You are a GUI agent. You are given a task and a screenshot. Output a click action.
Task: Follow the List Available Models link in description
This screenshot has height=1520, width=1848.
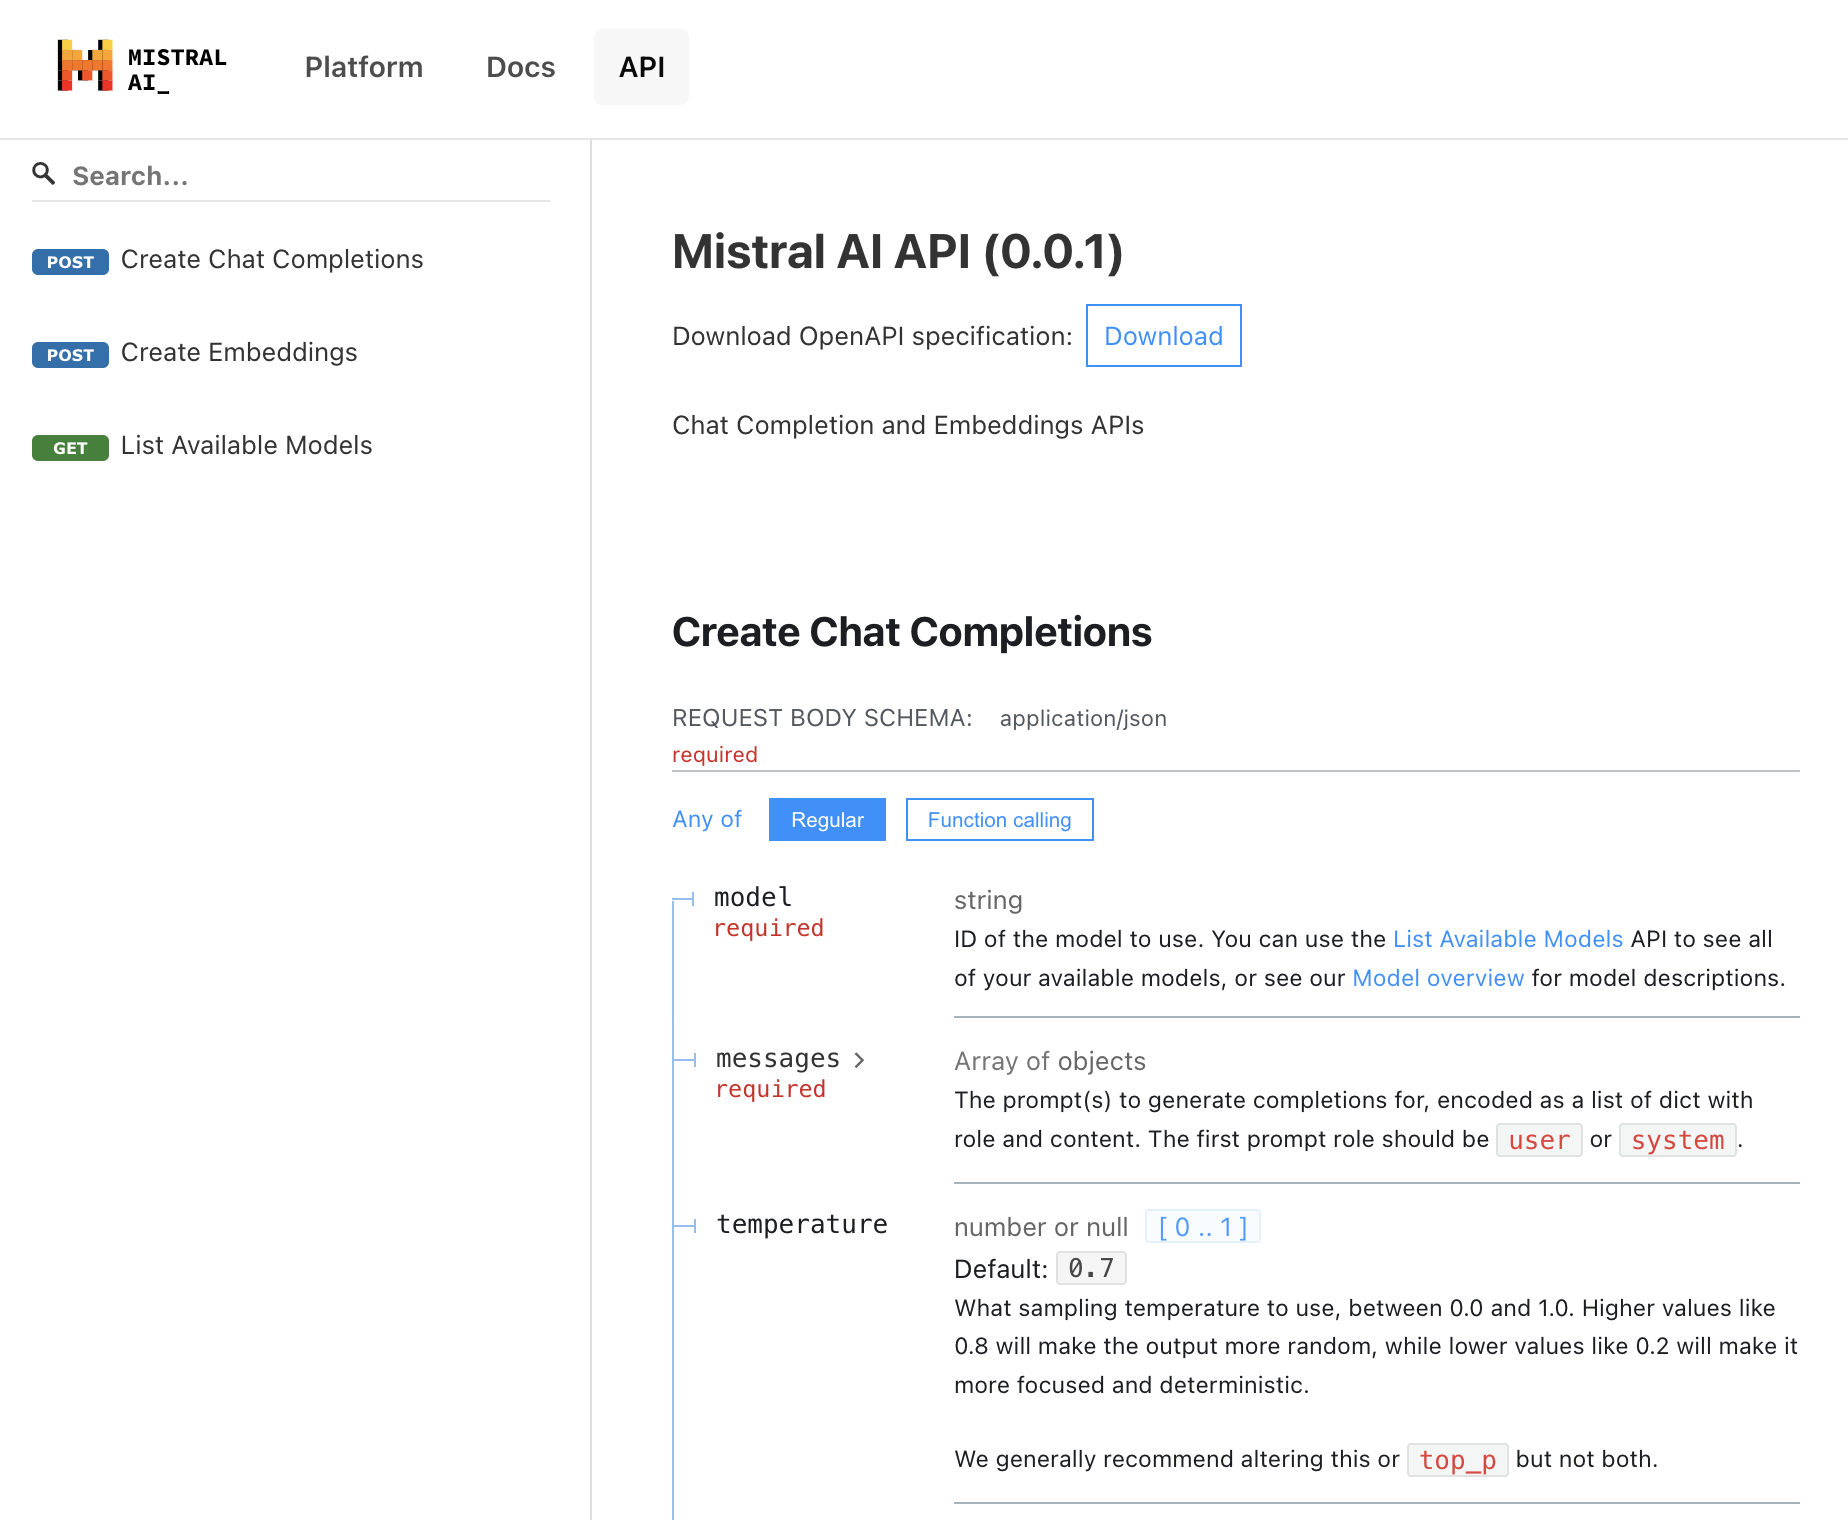(x=1508, y=939)
